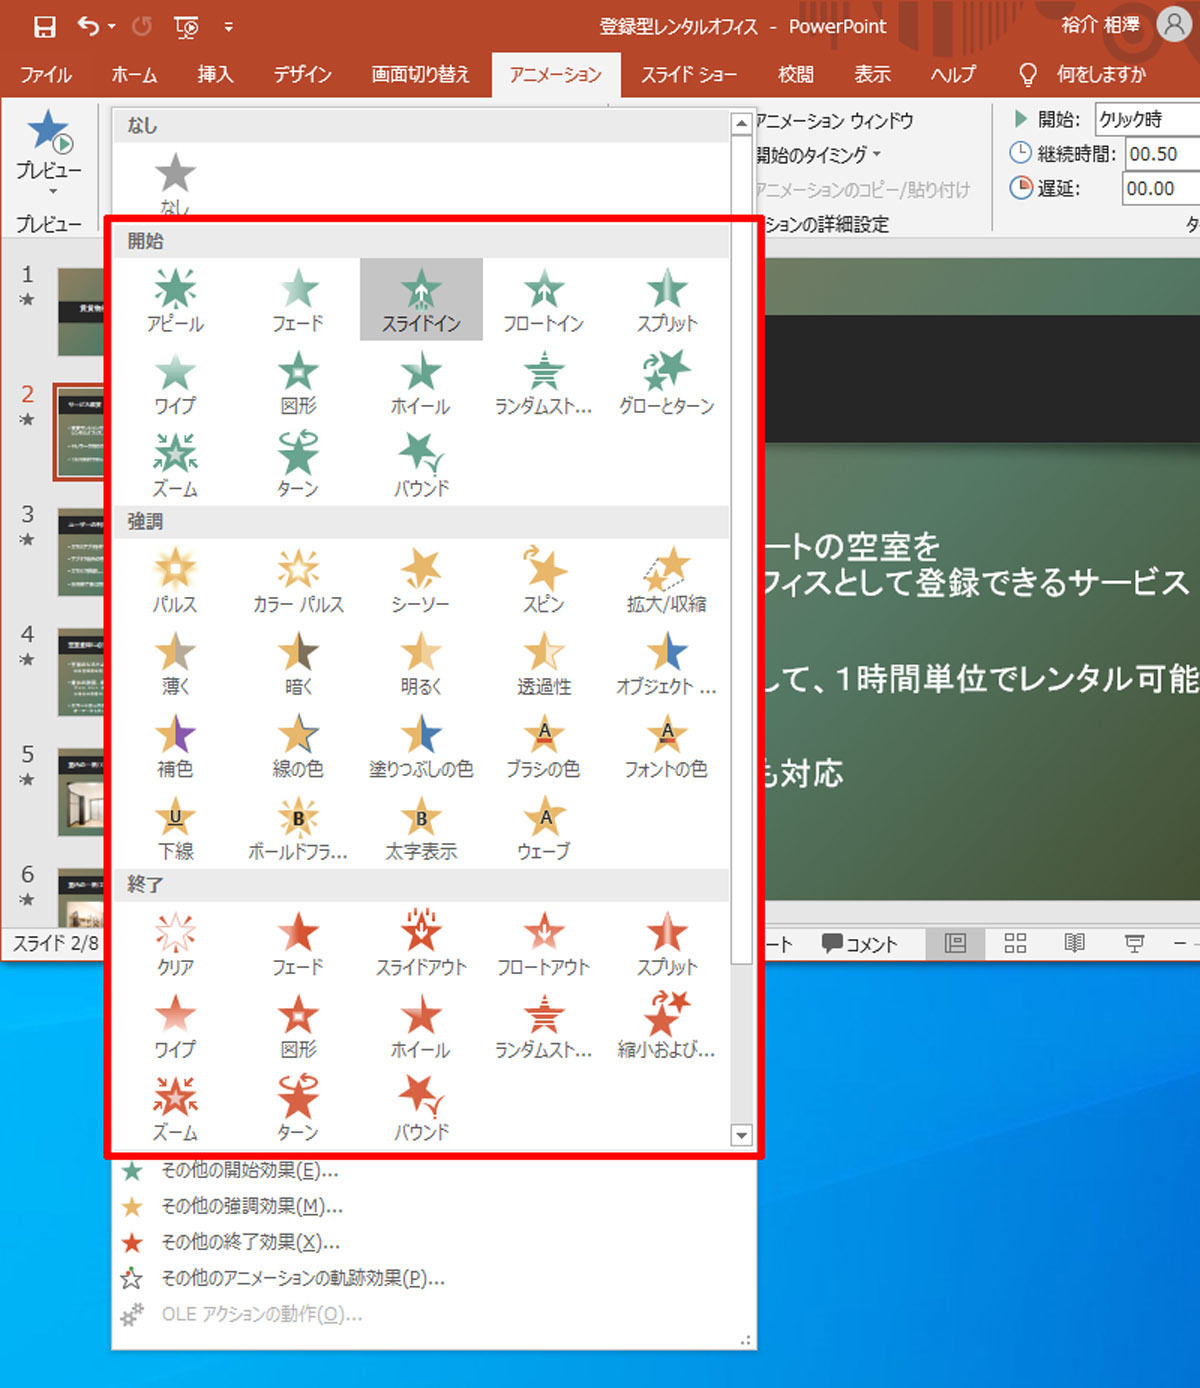Pick the フロートイン entrance effect
The width and height of the screenshot is (1200, 1388).
click(544, 300)
